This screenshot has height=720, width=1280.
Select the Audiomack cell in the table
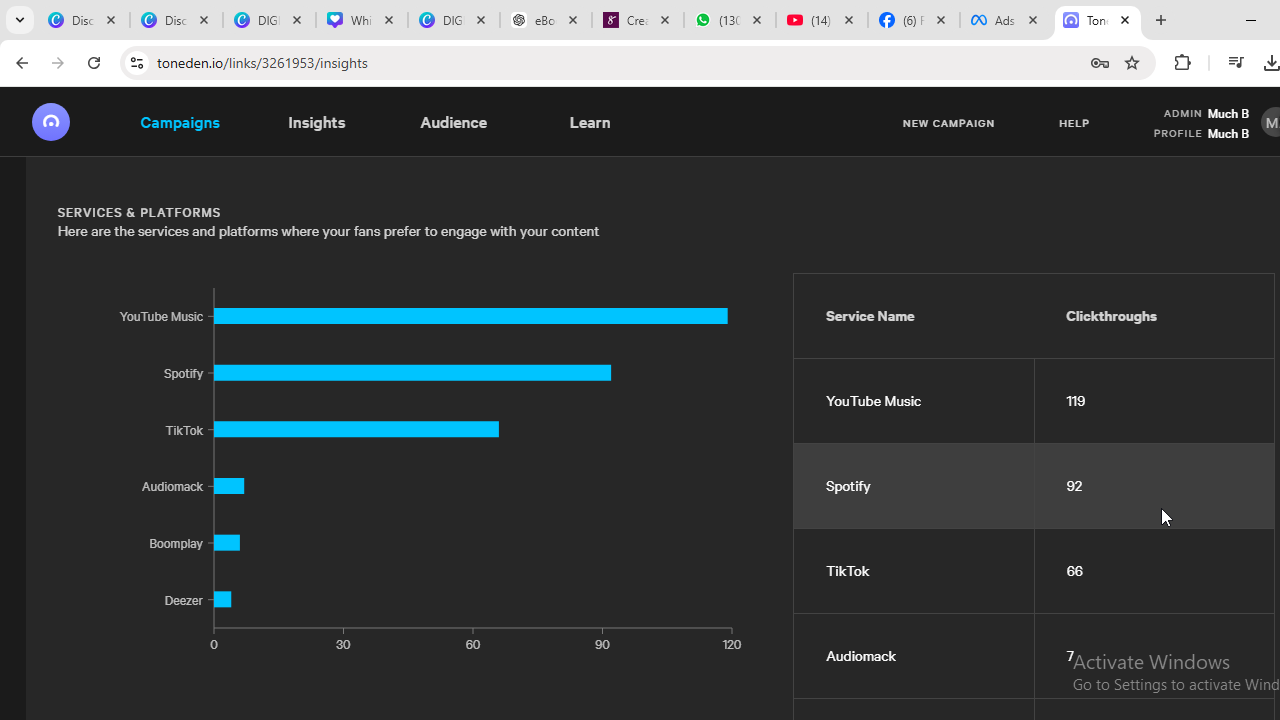point(914,656)
